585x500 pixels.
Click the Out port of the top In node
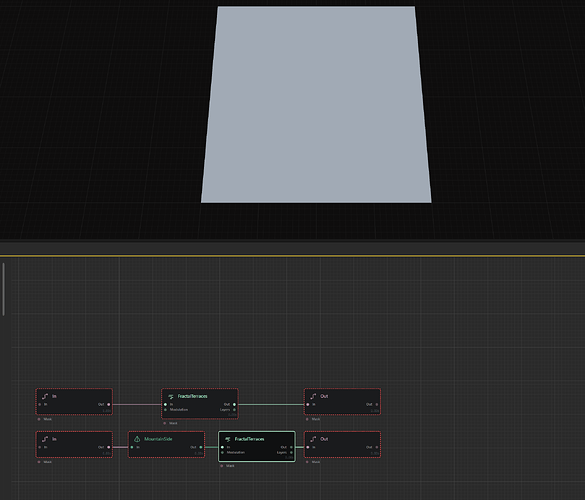[109, 404]
